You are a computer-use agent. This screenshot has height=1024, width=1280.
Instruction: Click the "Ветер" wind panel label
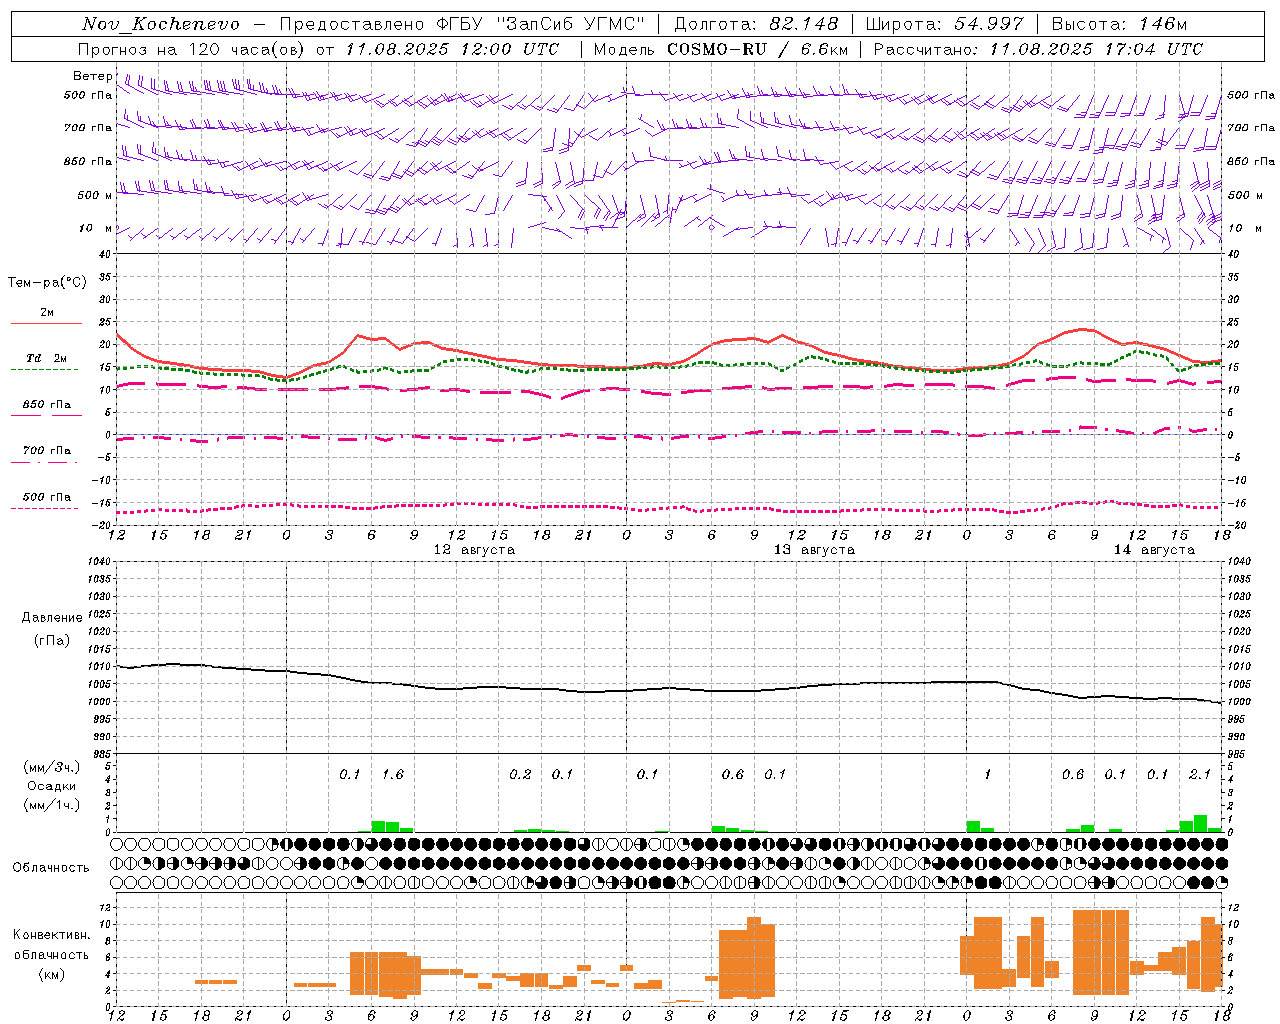click(93, 76)
